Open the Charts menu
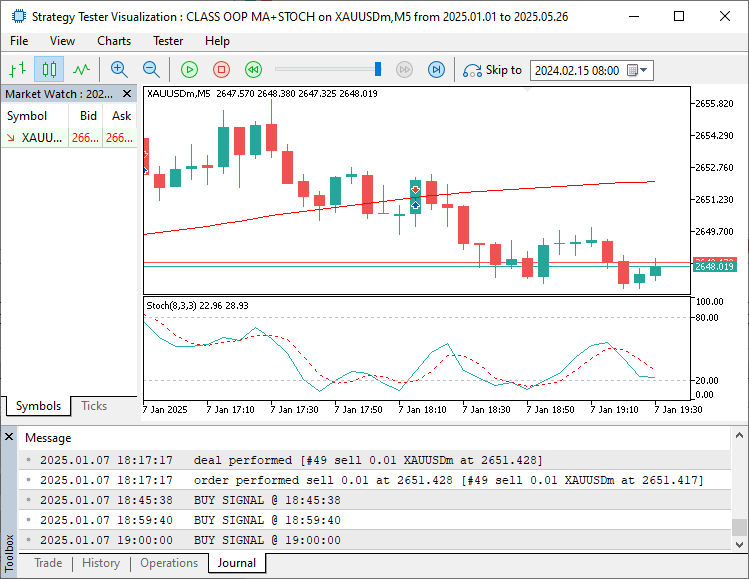This screenshot has width=749, height=579. click(x=114, y=41)
